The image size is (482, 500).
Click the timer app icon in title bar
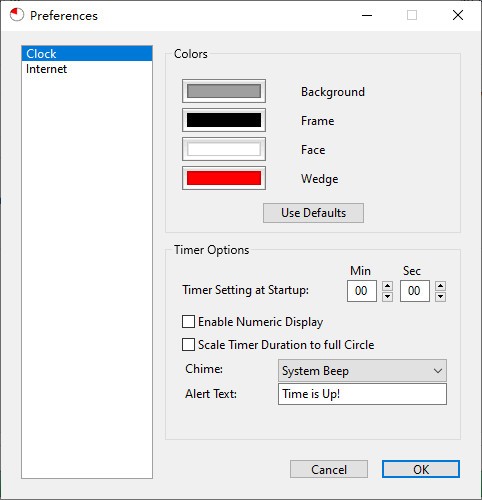17,15
